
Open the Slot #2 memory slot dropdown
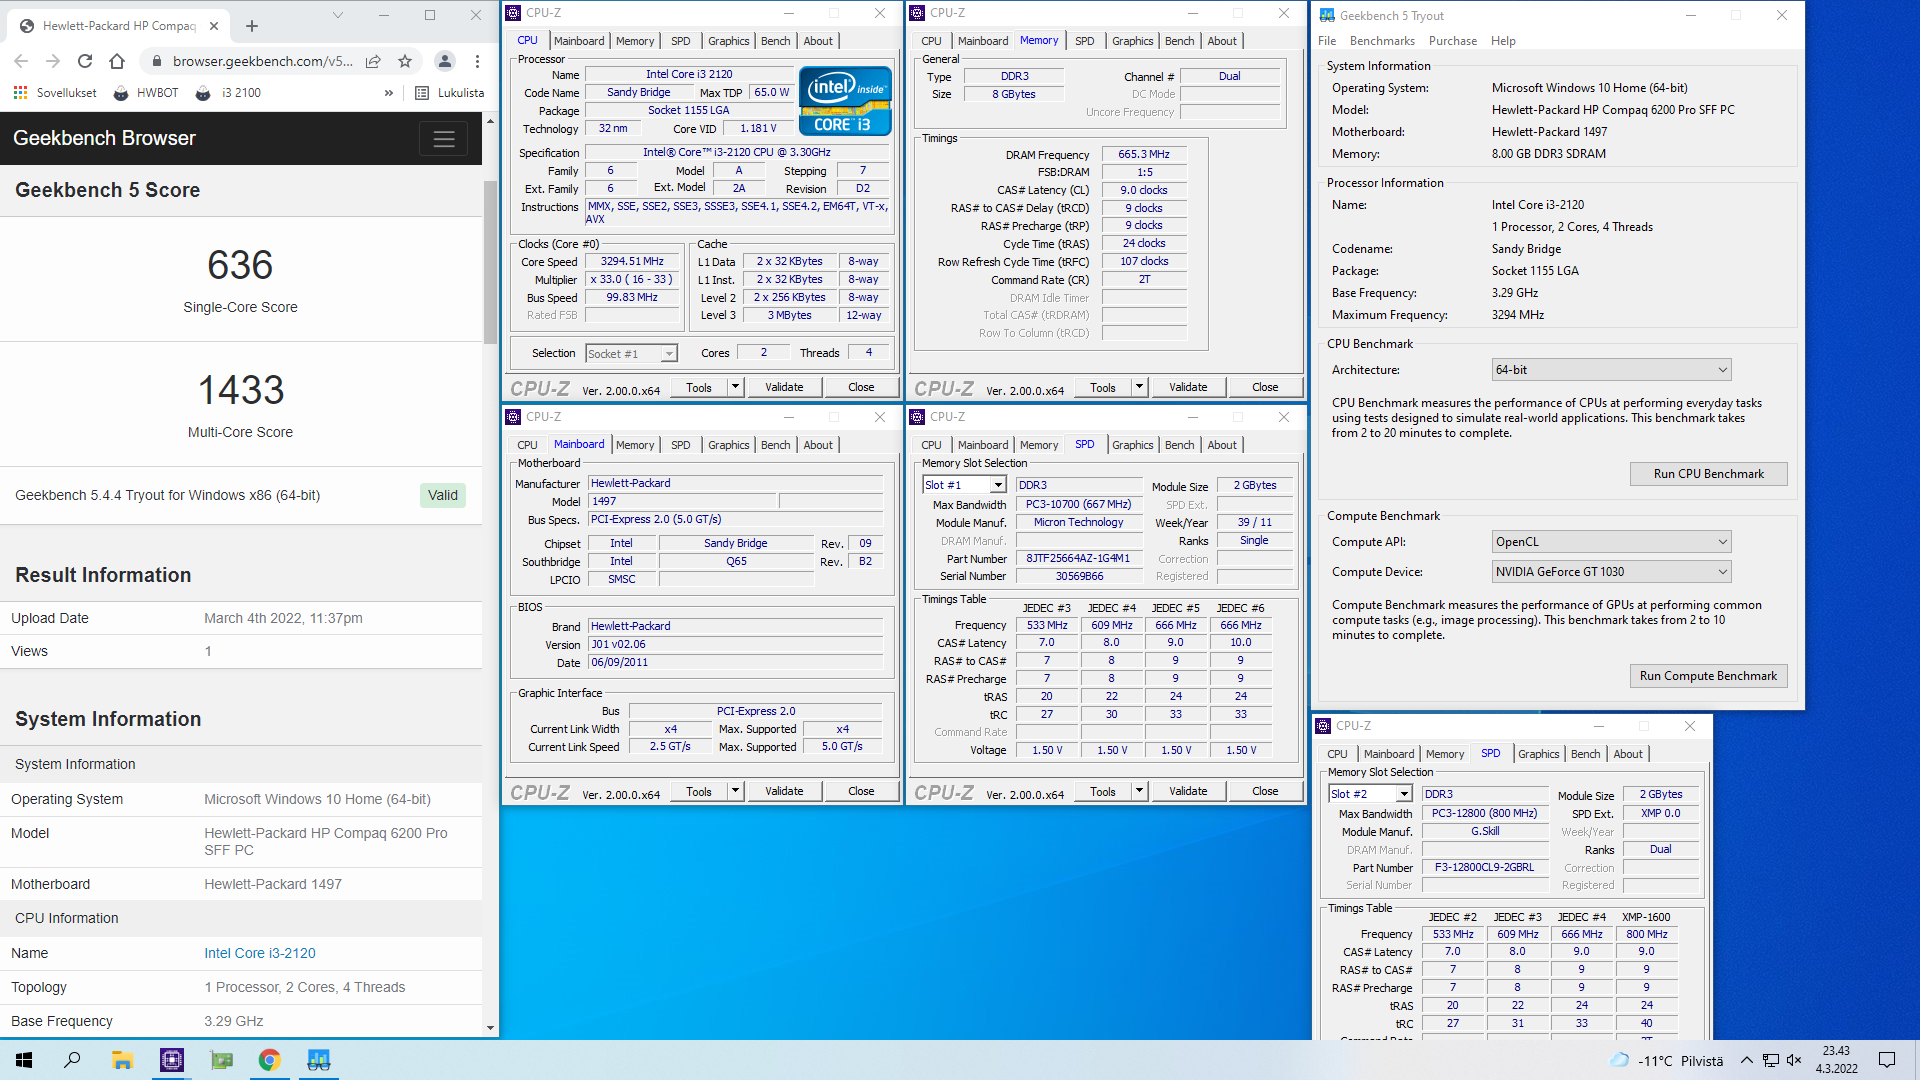coord(1370,794)
